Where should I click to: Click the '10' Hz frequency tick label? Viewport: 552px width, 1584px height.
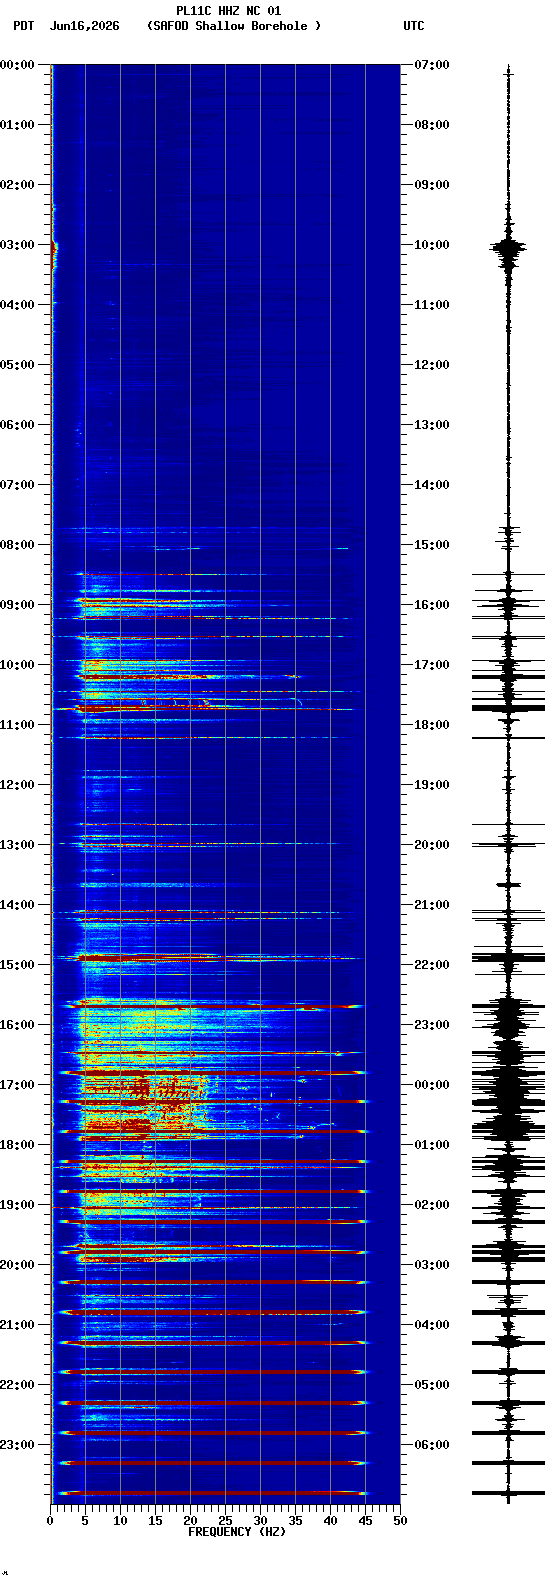120,1521
